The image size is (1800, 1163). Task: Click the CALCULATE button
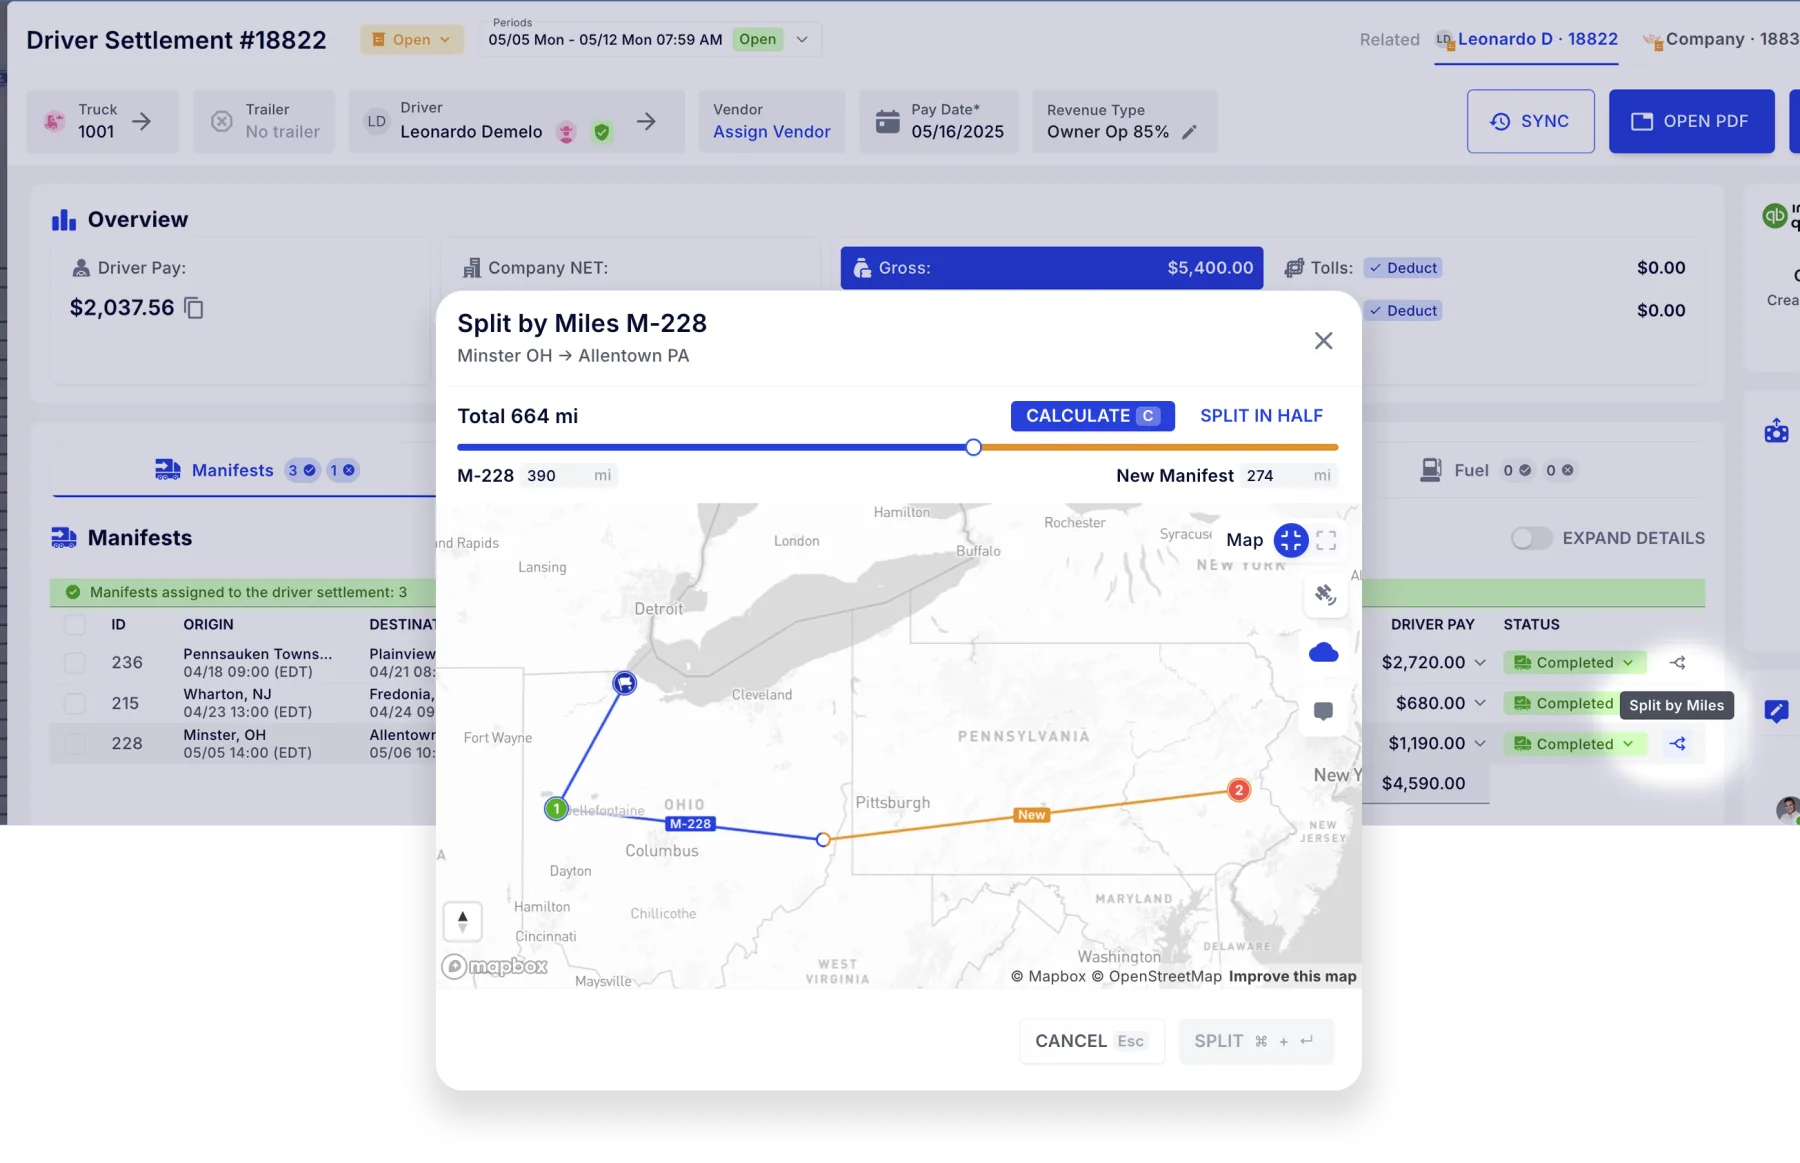coord(1092,416)
